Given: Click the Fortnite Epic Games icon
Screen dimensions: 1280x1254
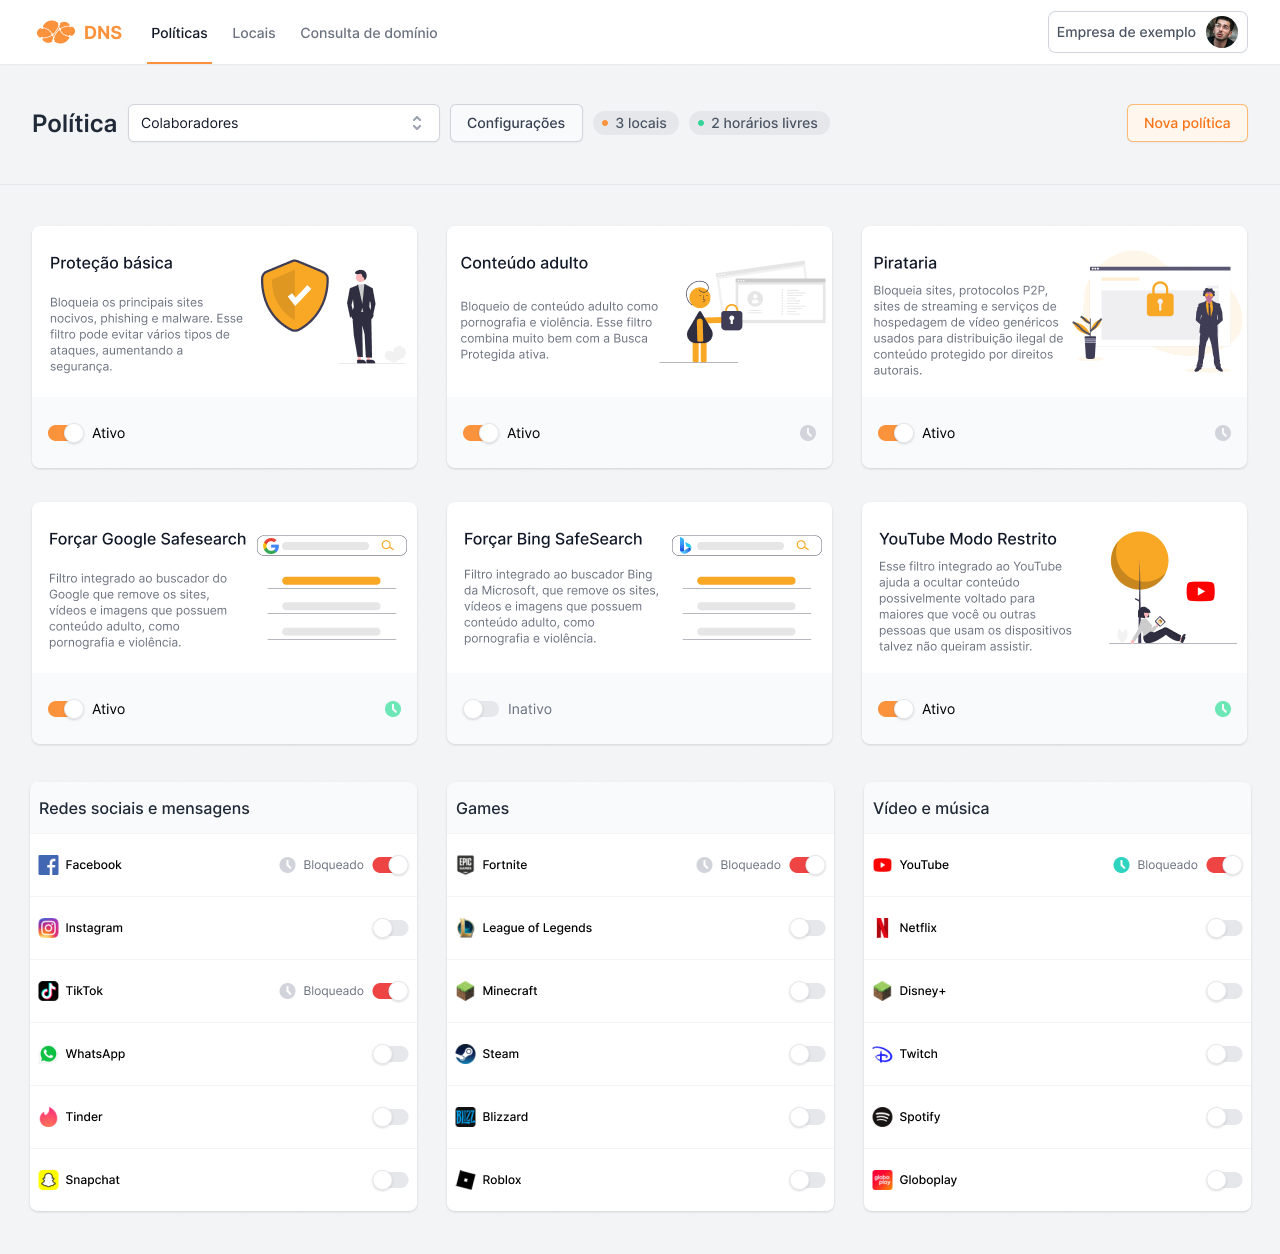Looking at the screenshot, I should point(465,865).
